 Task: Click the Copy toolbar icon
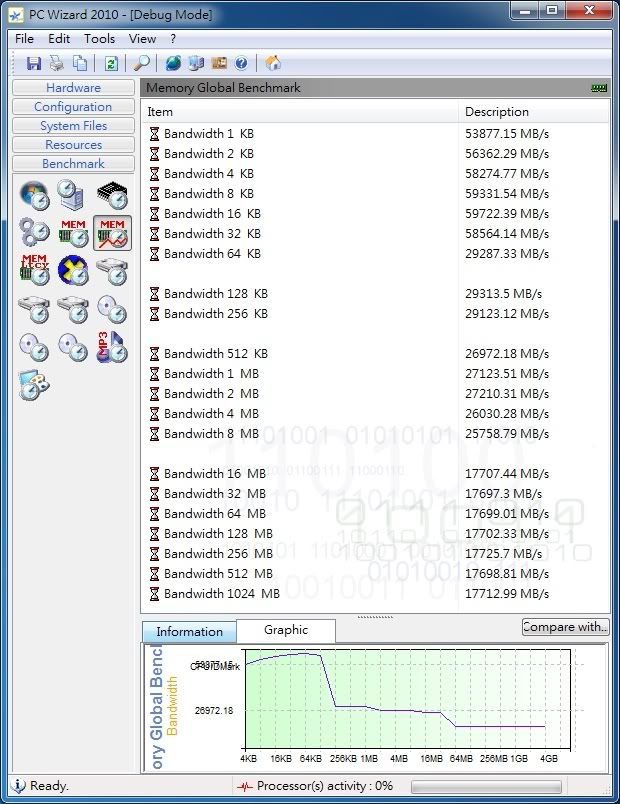(x=79, y=63)
